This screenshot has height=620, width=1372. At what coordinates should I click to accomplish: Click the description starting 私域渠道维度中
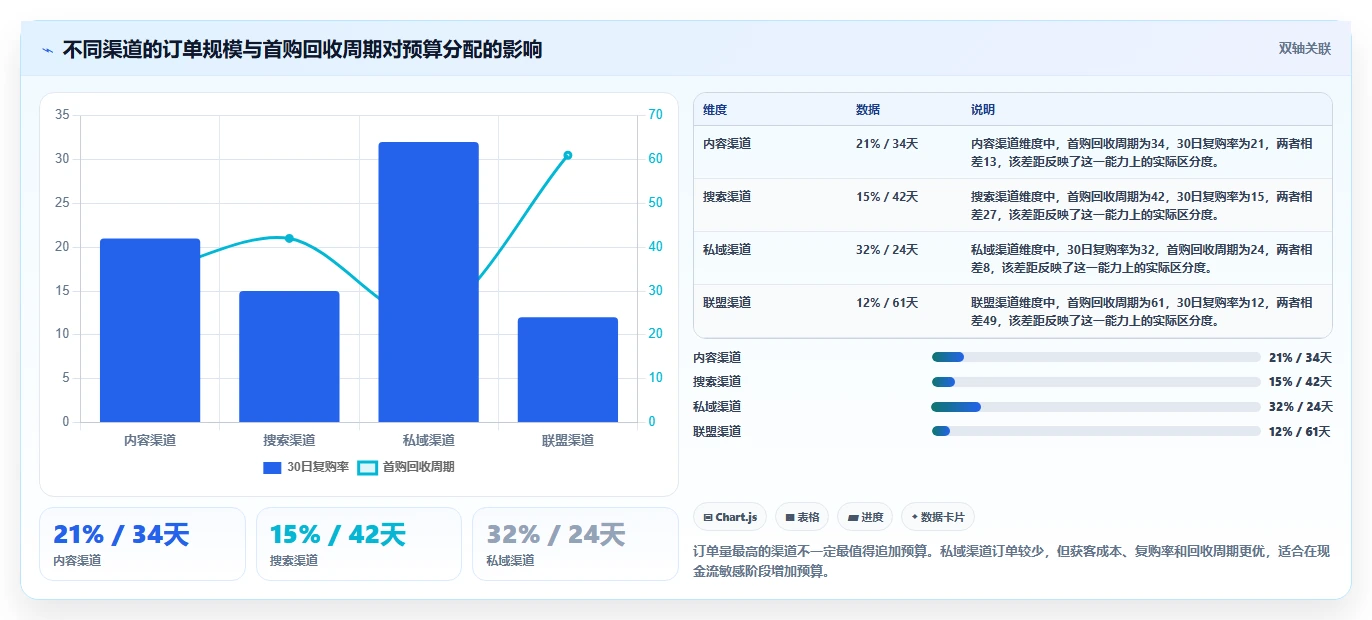1142,258
